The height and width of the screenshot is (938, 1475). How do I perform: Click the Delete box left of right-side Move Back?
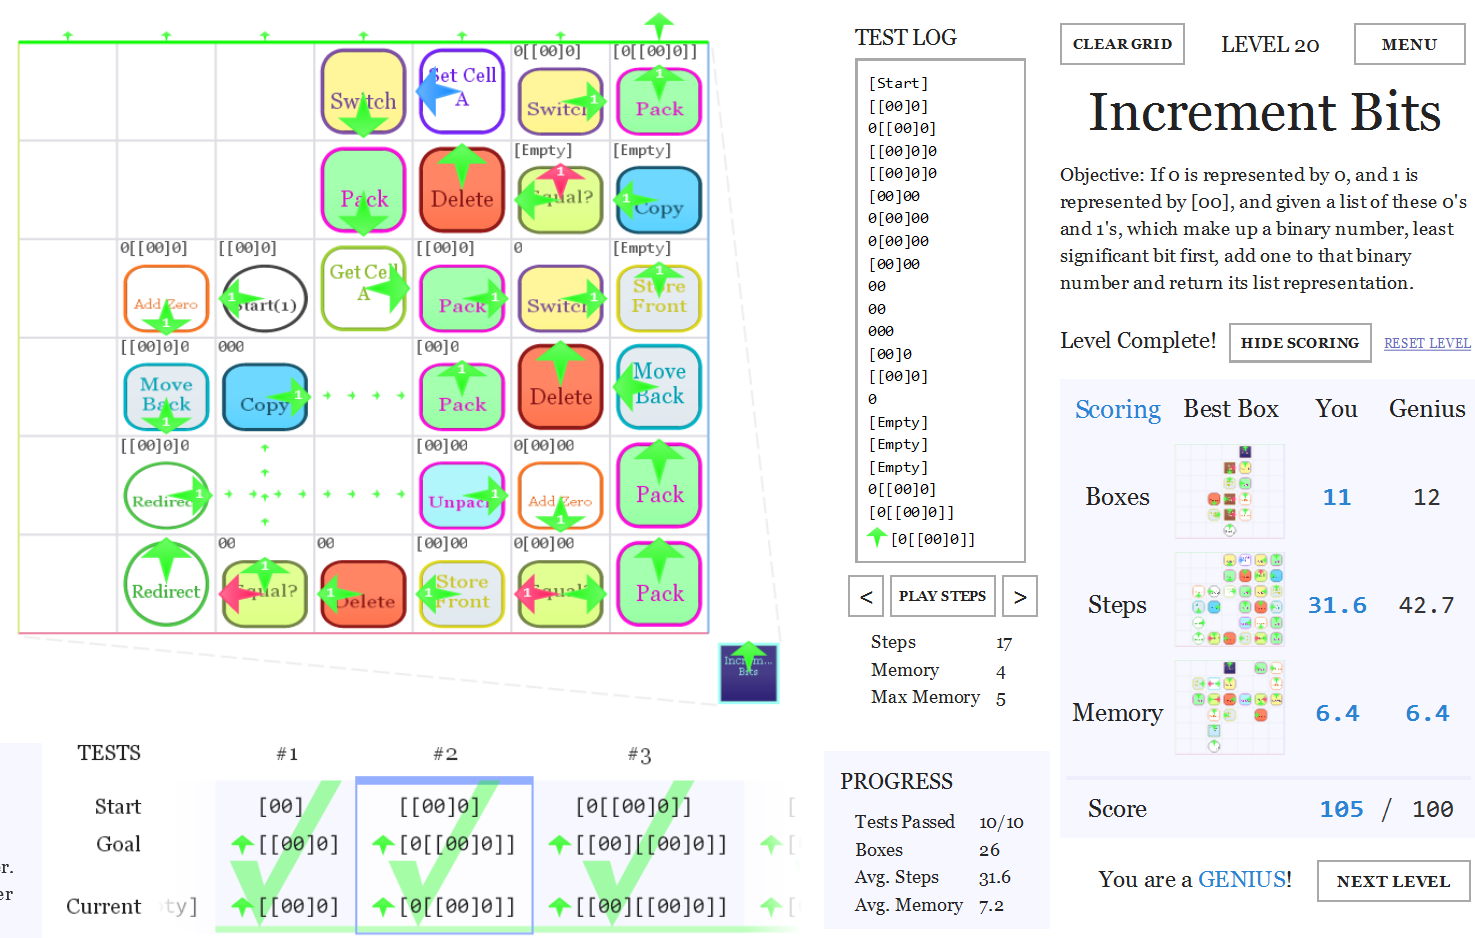tap(561, 387)
